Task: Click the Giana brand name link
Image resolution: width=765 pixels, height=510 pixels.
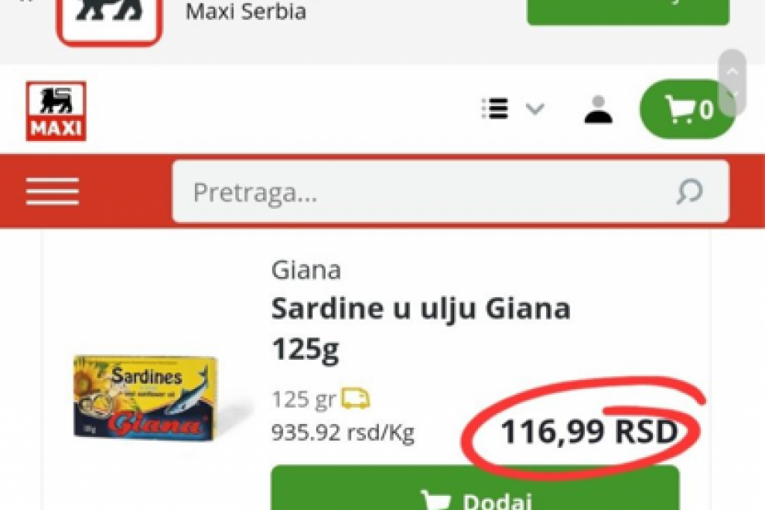Action: click(306, 270)
